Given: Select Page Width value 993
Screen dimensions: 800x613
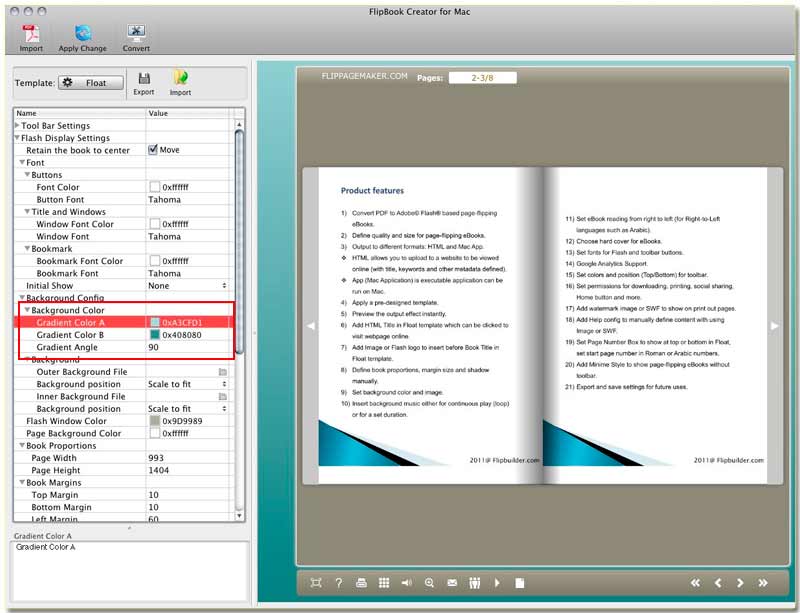Looking at the screenshot, I should (x=156, y=458).
